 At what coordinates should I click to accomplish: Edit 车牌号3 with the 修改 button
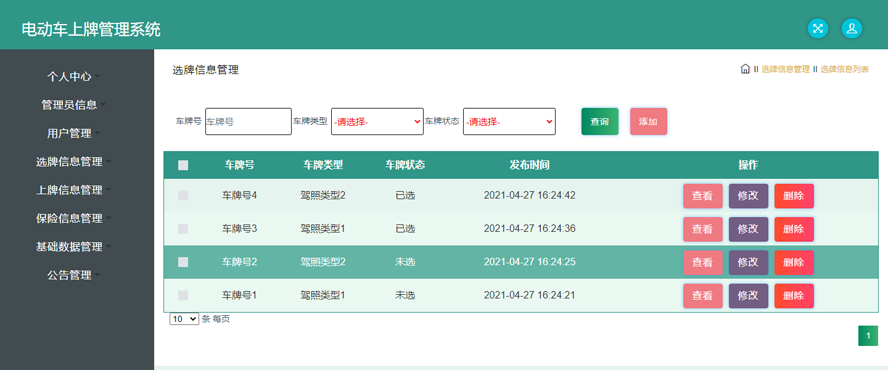748,229
